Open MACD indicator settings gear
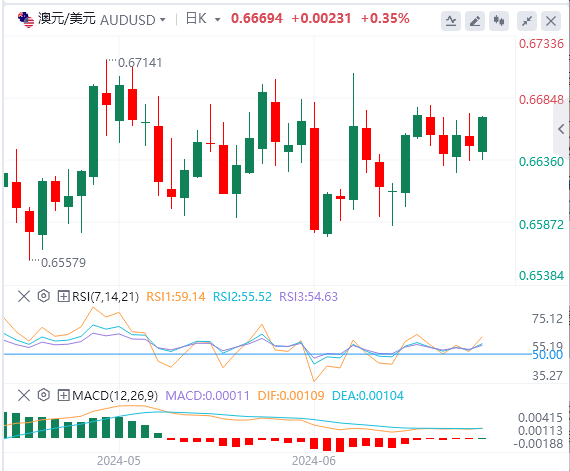Screen dimensions: 570x471 (x=44, y=395)
